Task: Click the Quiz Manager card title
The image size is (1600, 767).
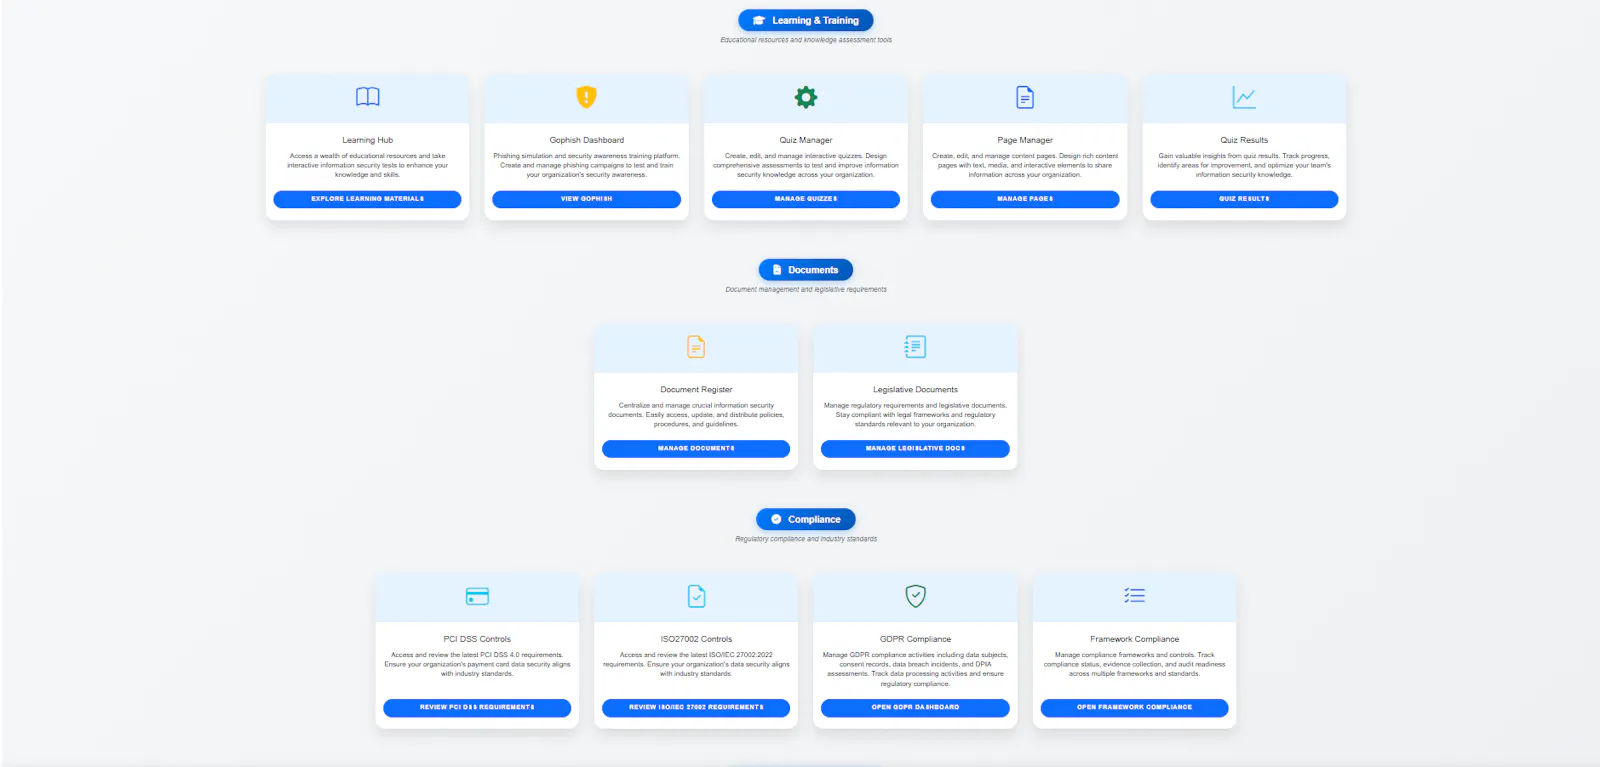Action: click(806, 140)
